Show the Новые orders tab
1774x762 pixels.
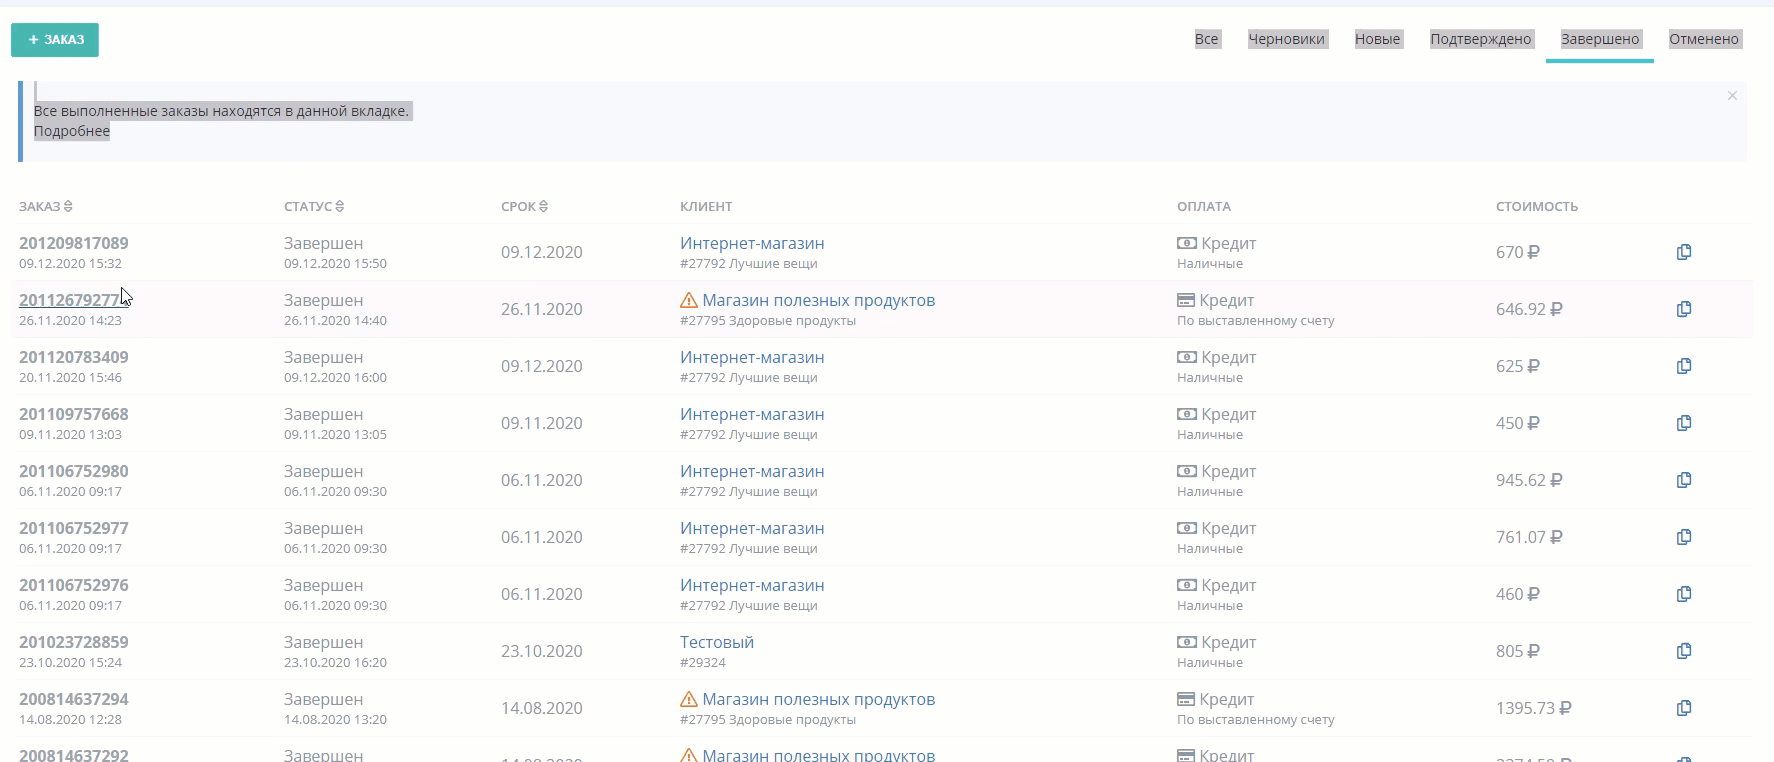[x=1377, y=39]
